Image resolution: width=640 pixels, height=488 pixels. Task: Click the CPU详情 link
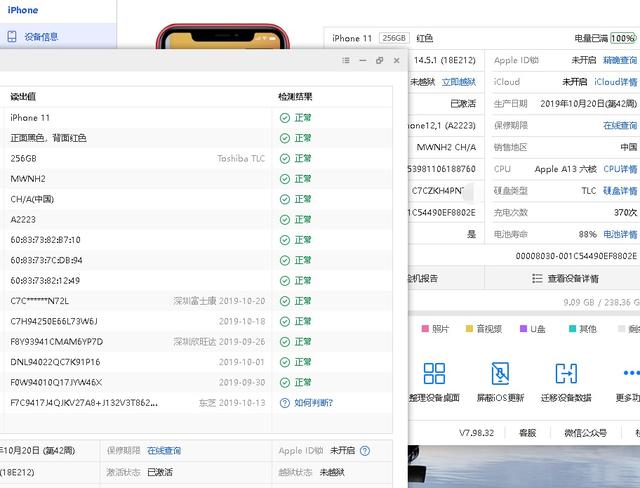pos(619,169)
